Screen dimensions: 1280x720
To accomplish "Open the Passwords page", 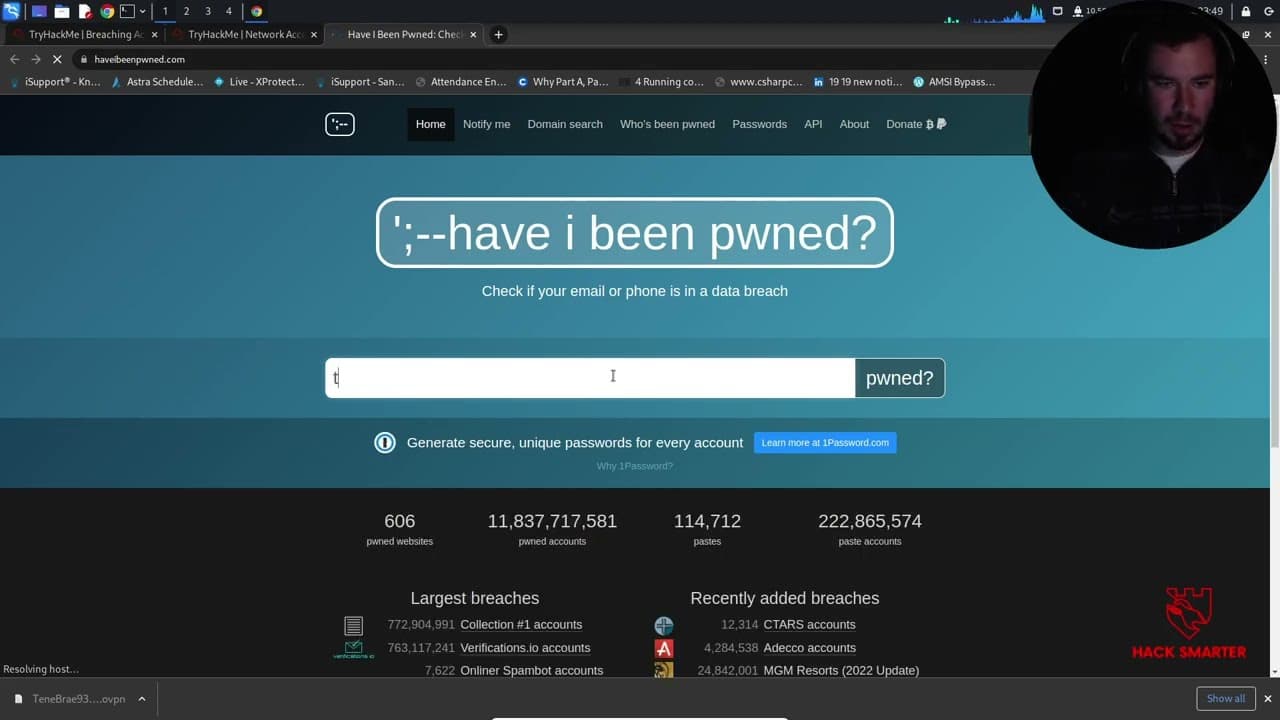I will coord(759,124).
